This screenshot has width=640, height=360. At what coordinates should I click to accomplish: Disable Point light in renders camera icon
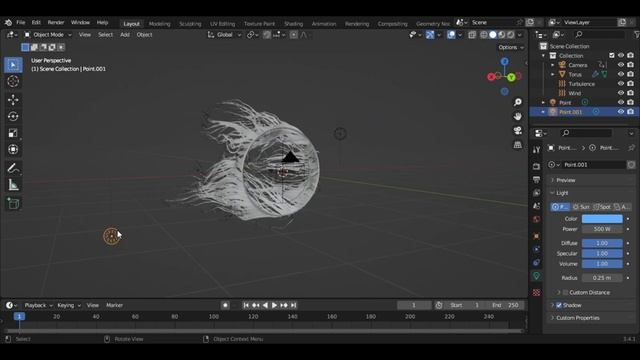(x=631, y=102)
